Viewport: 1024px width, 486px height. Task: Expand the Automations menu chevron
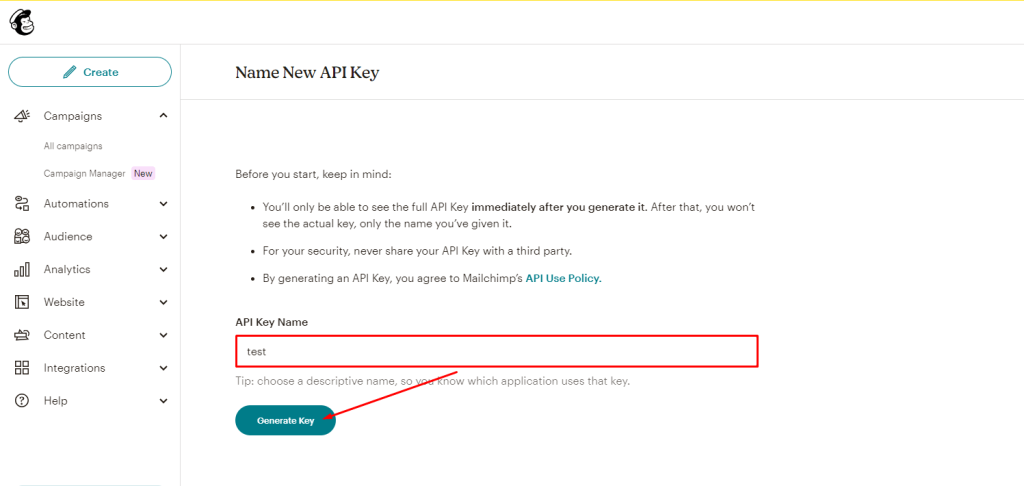click(x=164, y=204)
